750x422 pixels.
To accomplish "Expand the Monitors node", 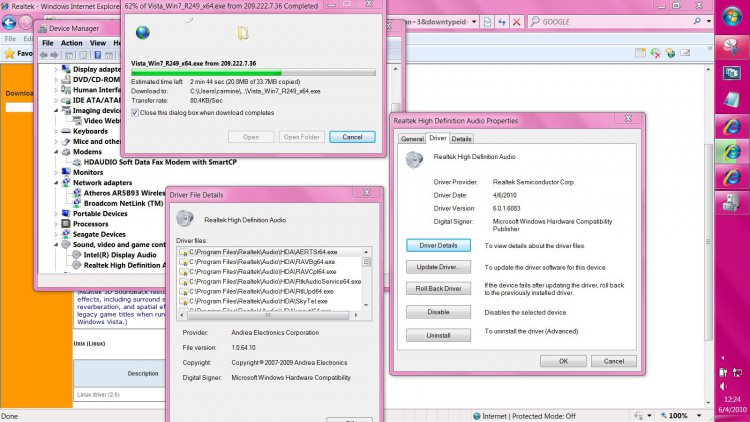I will (x=56, y=173).
